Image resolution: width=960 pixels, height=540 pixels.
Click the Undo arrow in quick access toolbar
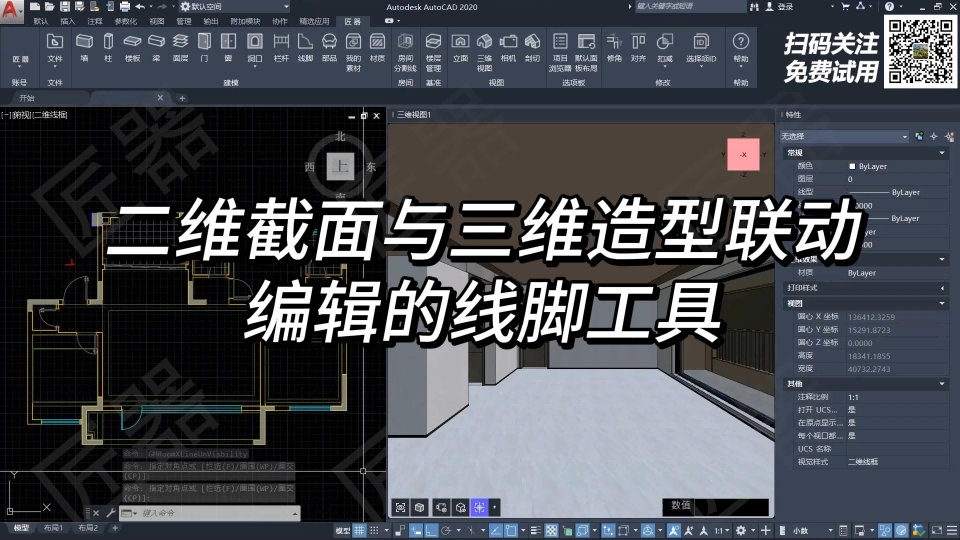(140, 7)
